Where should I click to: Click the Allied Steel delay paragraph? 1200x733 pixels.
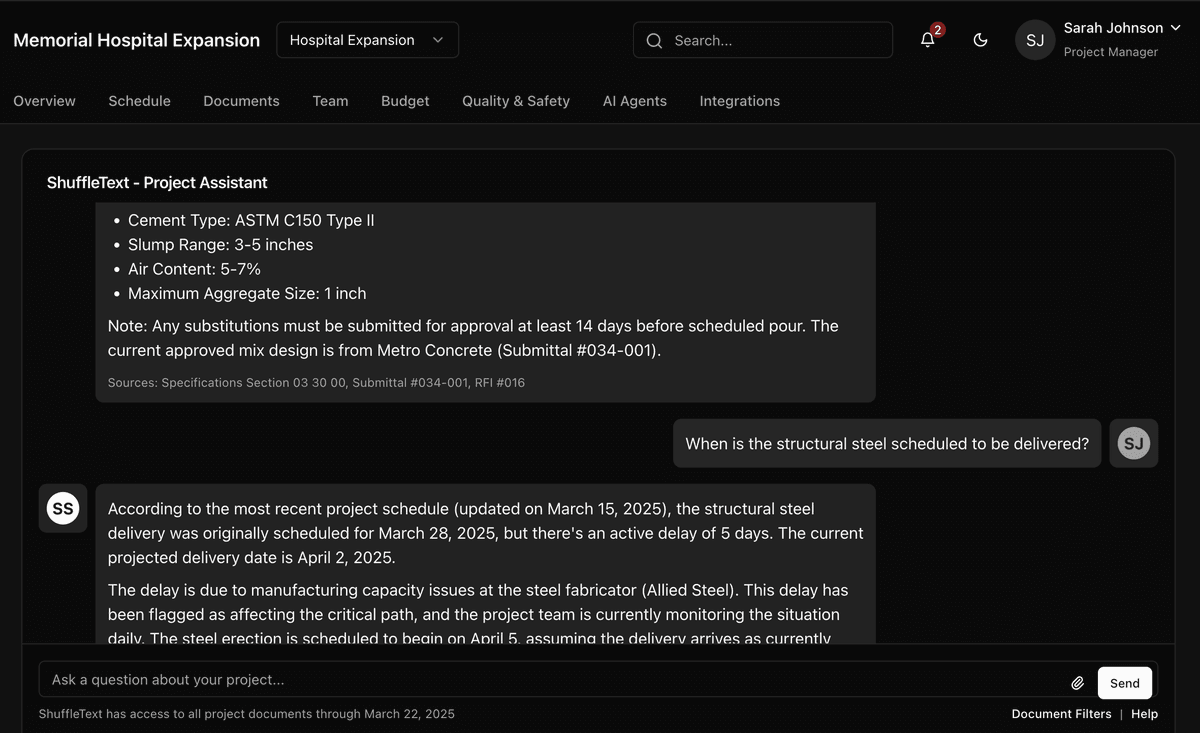(478, 614)
